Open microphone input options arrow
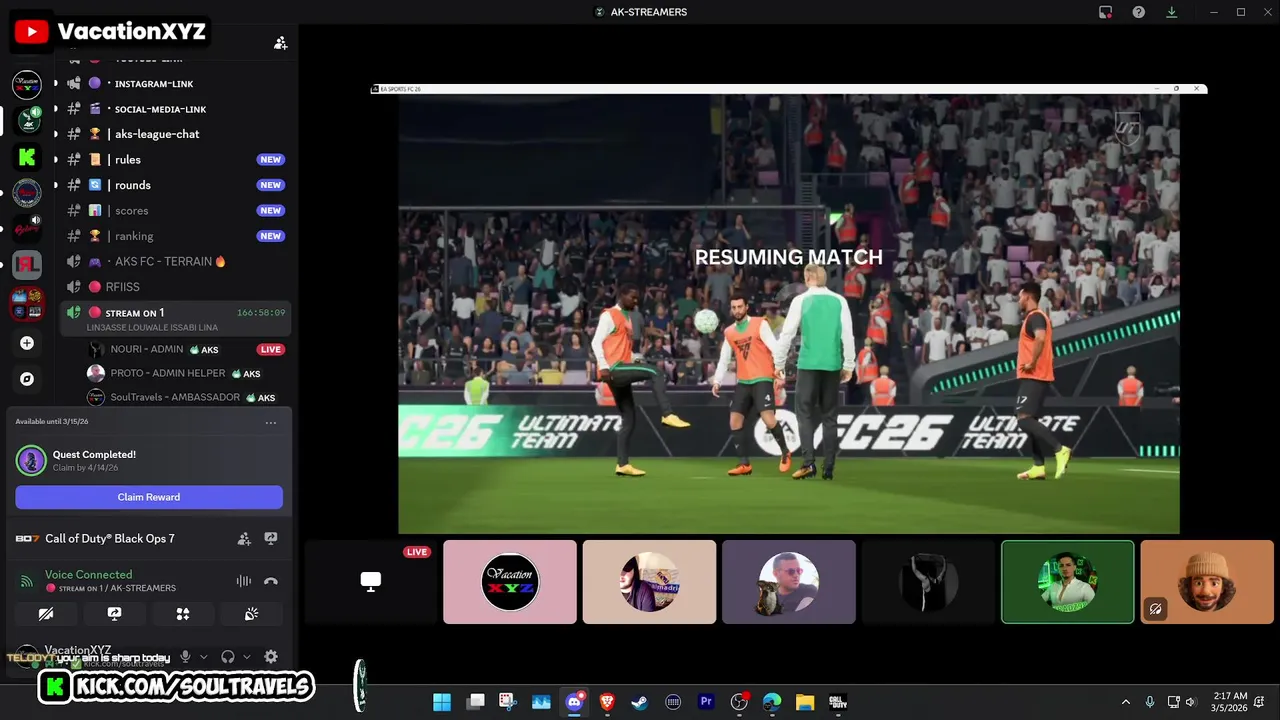Viewport: 1280px width, 720px height. pos(204,657)
